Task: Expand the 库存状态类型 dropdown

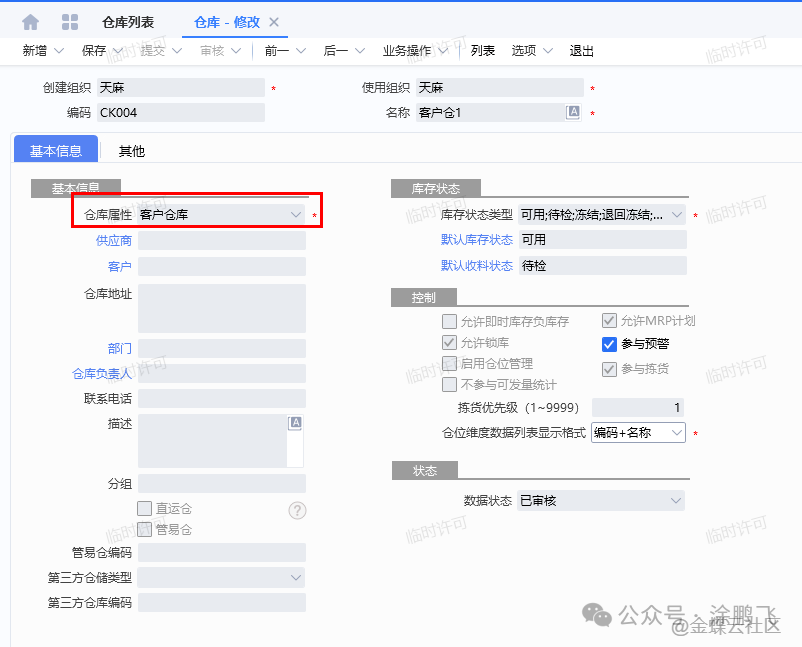Action: (677, 215)
